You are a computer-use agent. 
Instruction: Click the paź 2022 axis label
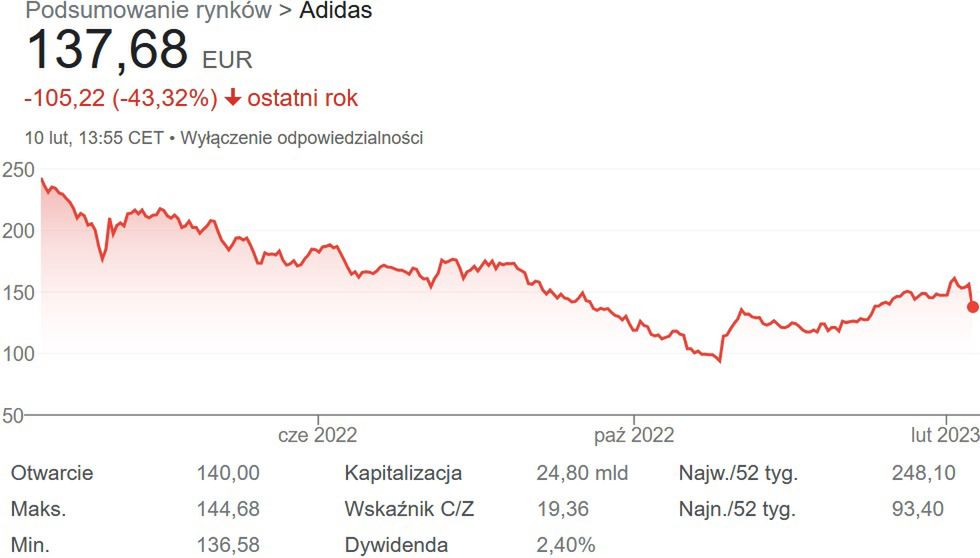pyautogui.click(x=633, y=435)
